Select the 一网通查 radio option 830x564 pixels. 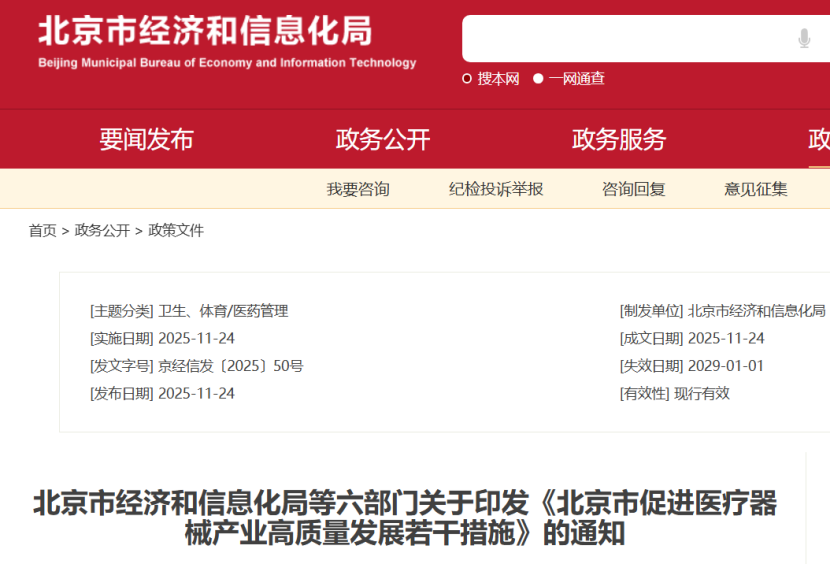(x=569, y=79)
